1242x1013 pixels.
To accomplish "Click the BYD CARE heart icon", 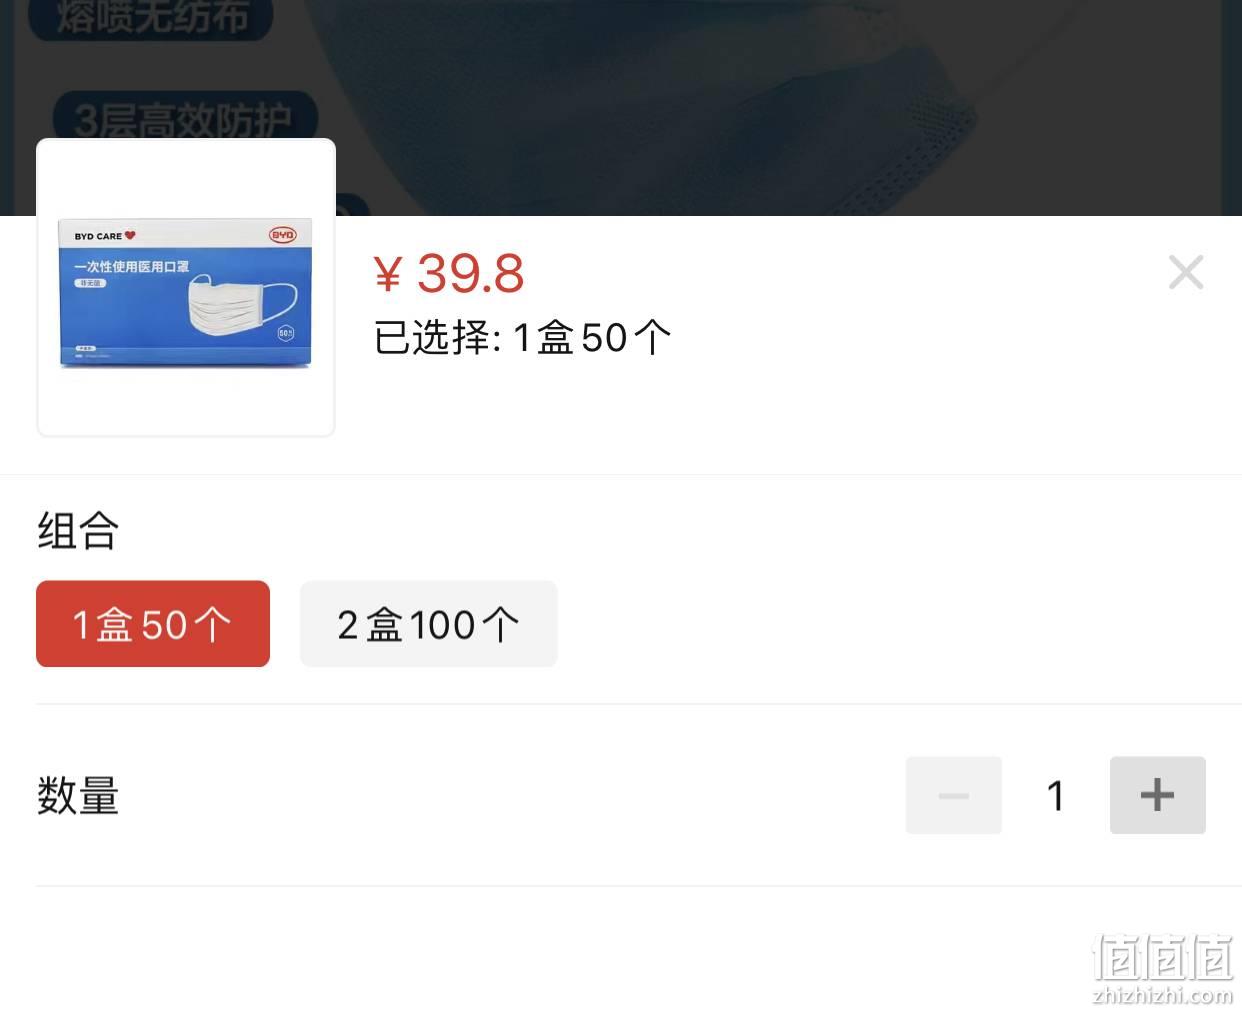I will (130, 236).
